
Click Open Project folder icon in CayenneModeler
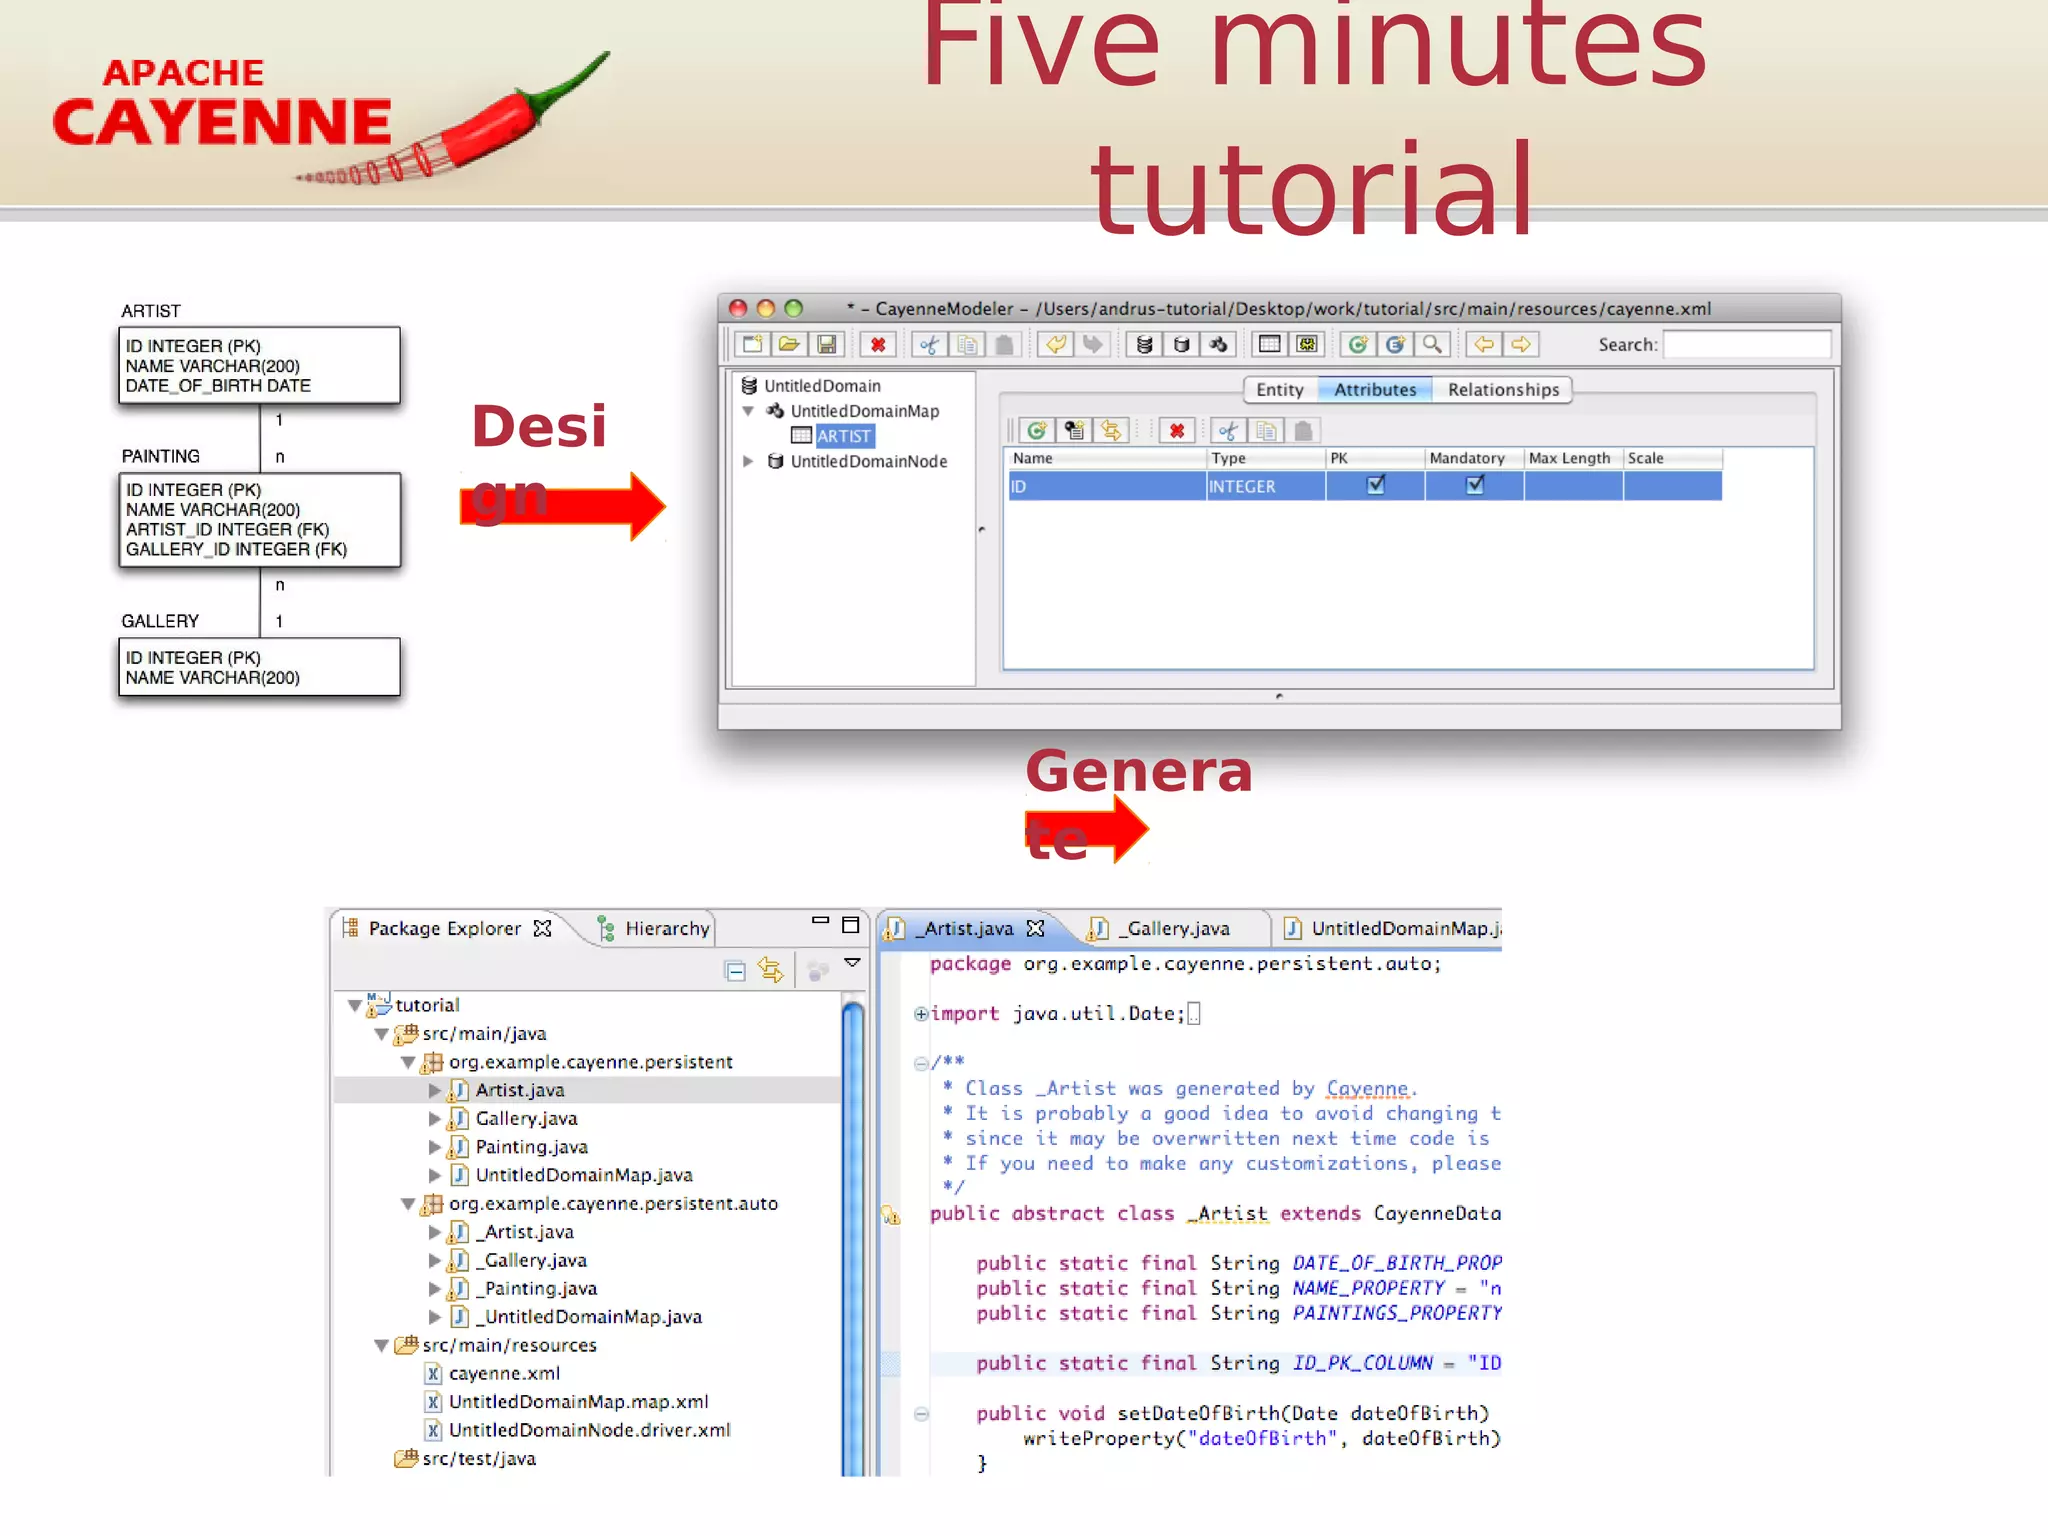(789, 345)
